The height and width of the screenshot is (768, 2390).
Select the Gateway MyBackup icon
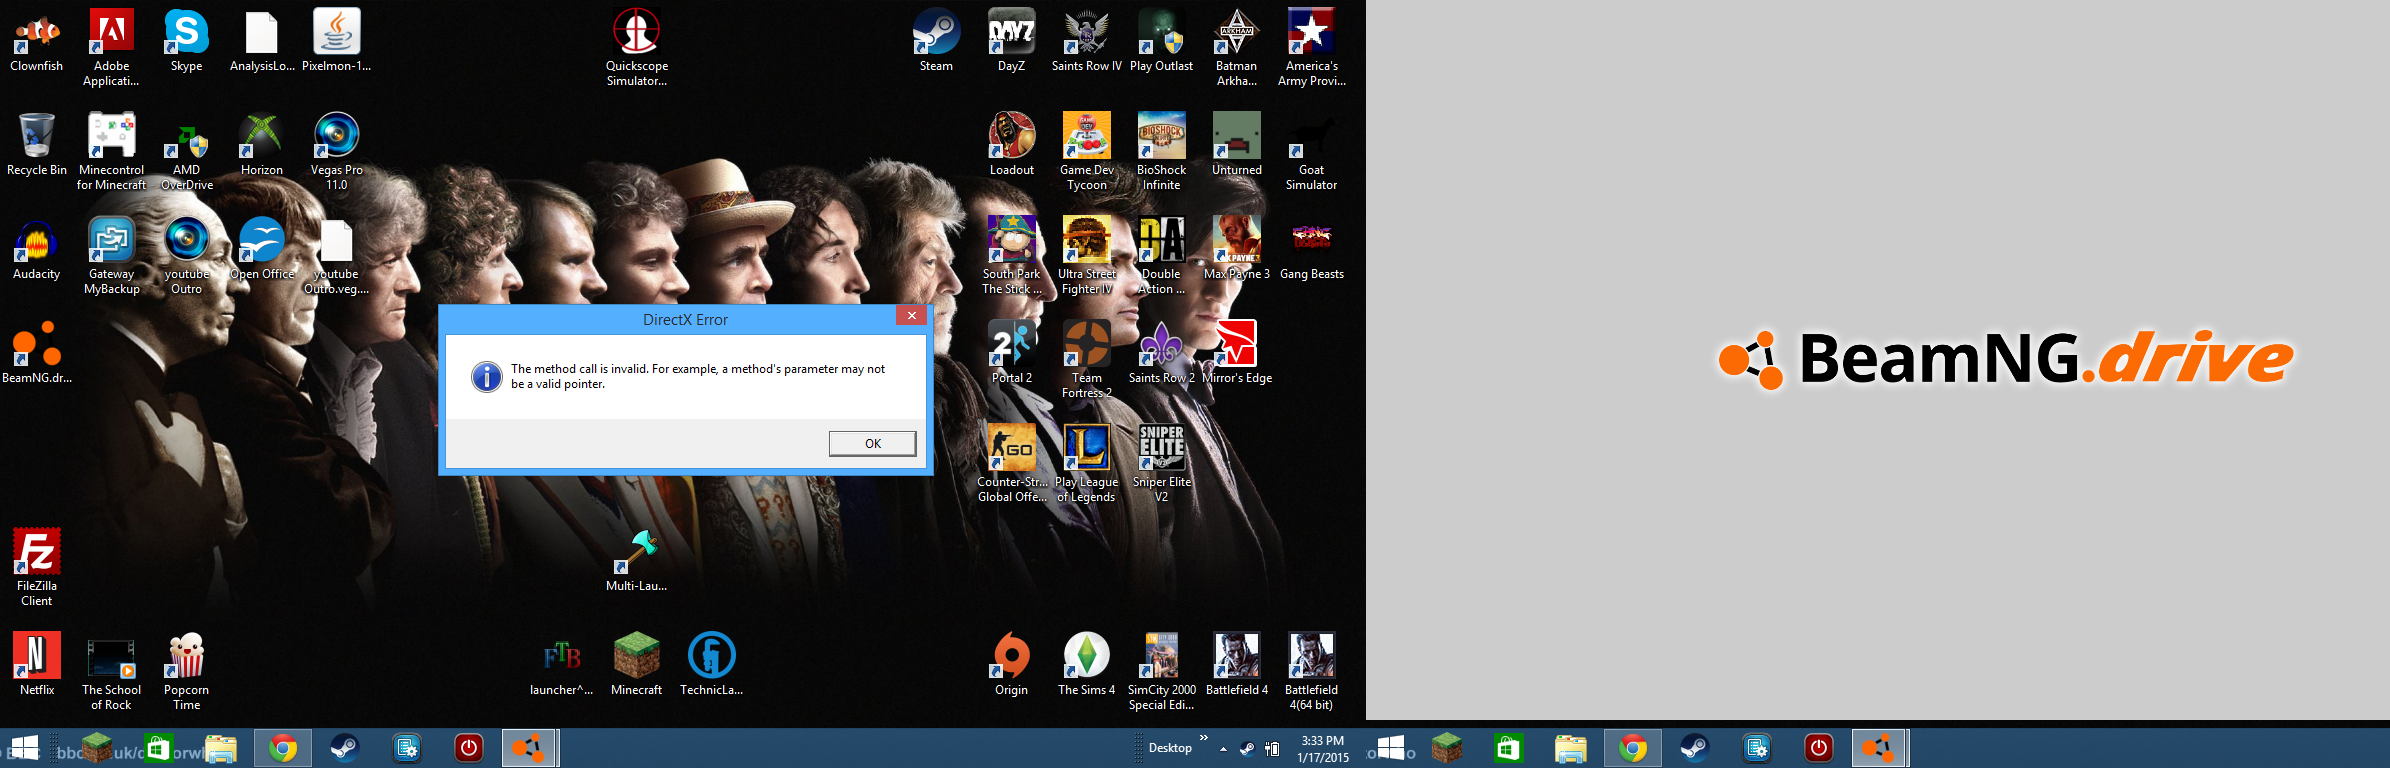click(x=111, y=256)
